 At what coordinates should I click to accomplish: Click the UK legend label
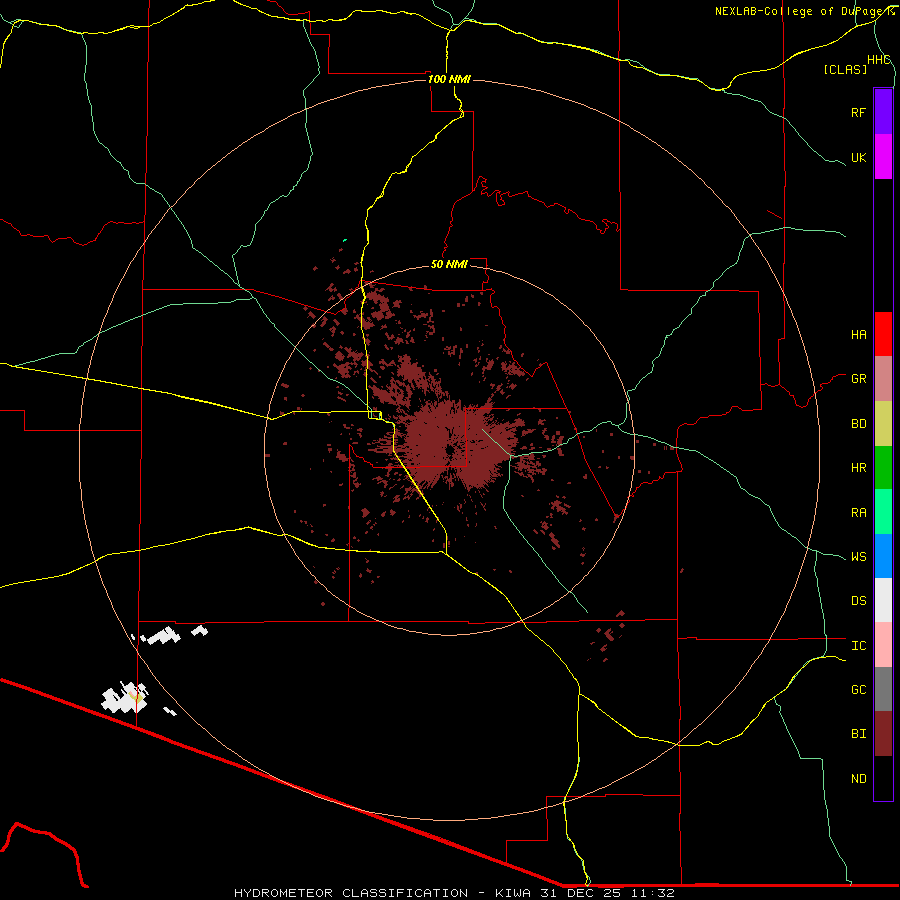click(x=858, y=157)
